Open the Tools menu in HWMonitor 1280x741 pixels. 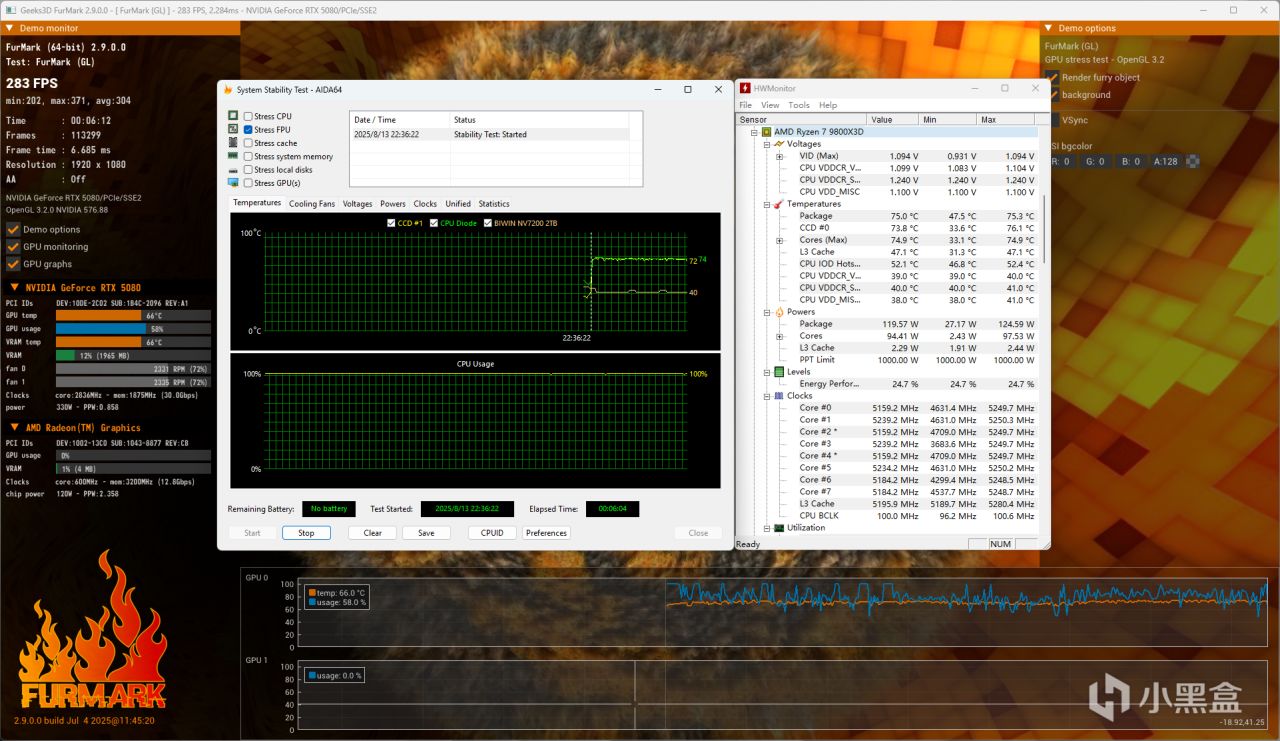799,105
